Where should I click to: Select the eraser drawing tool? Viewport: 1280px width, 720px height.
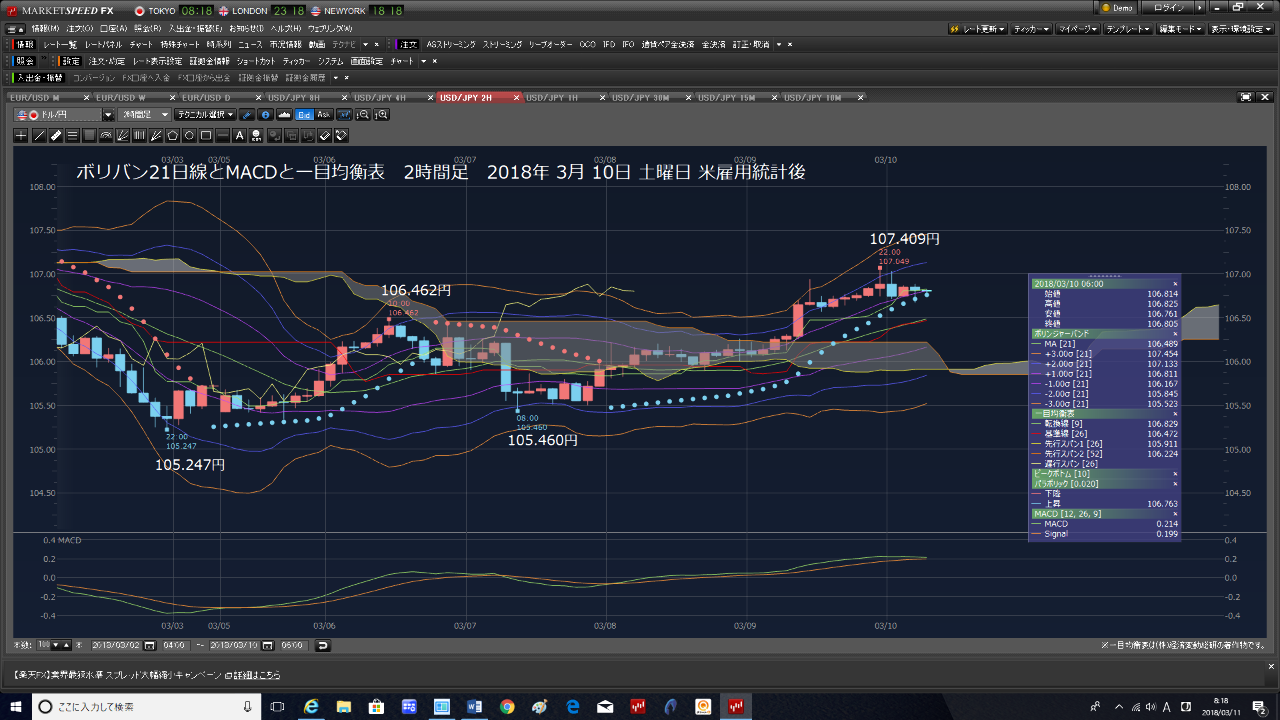pyautogui.click(x=324, y=135)
